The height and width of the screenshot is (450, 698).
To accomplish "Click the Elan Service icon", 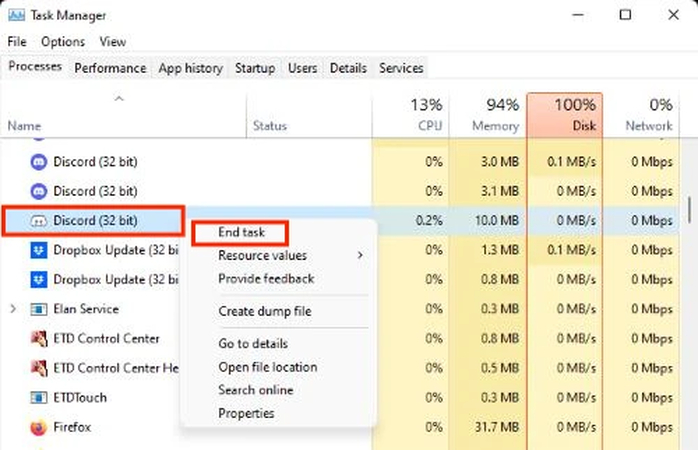I will [39, 309].
